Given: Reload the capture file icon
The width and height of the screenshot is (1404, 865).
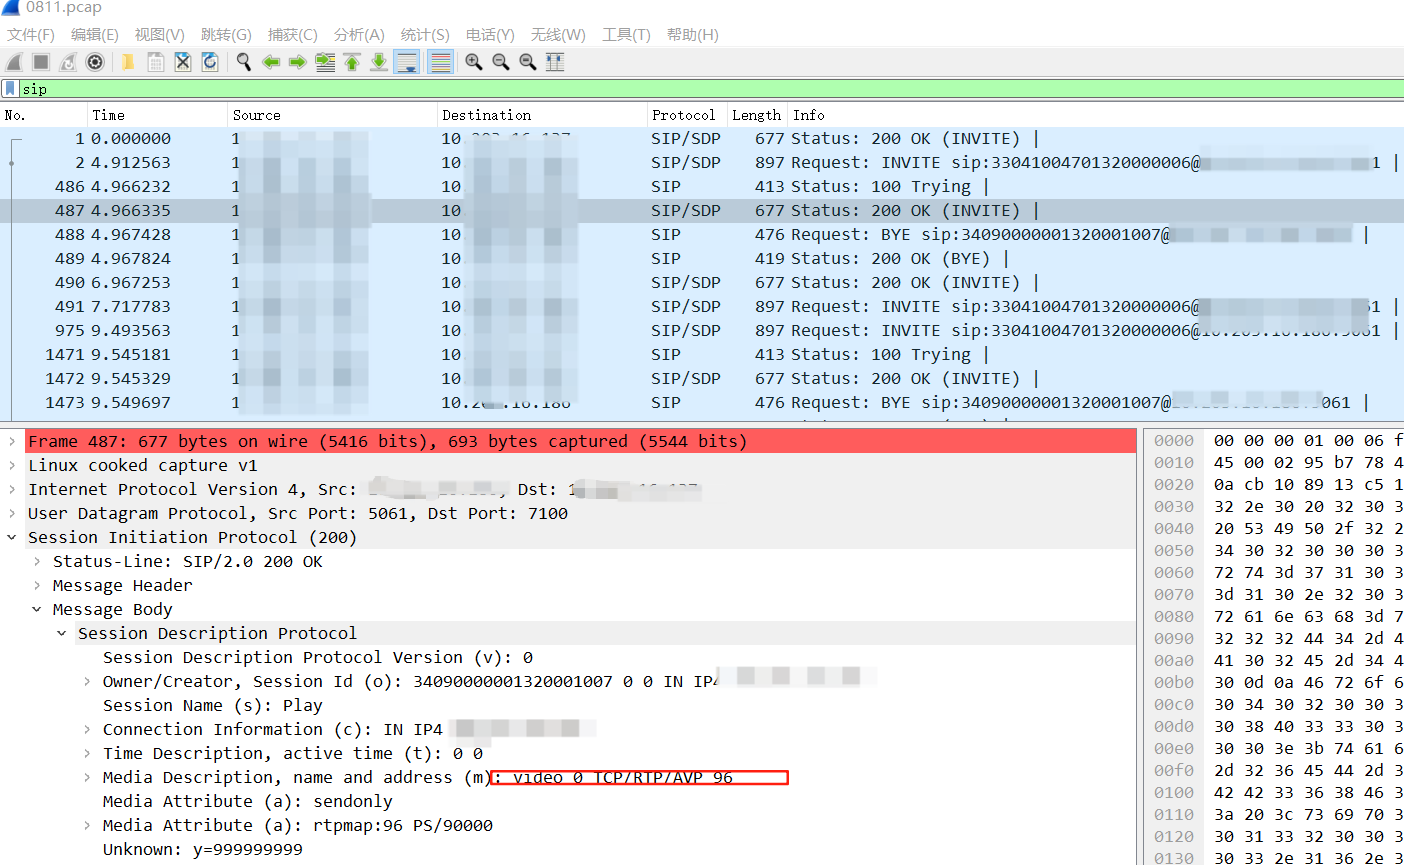Looking at the screenshot, I should pos(210,62).
